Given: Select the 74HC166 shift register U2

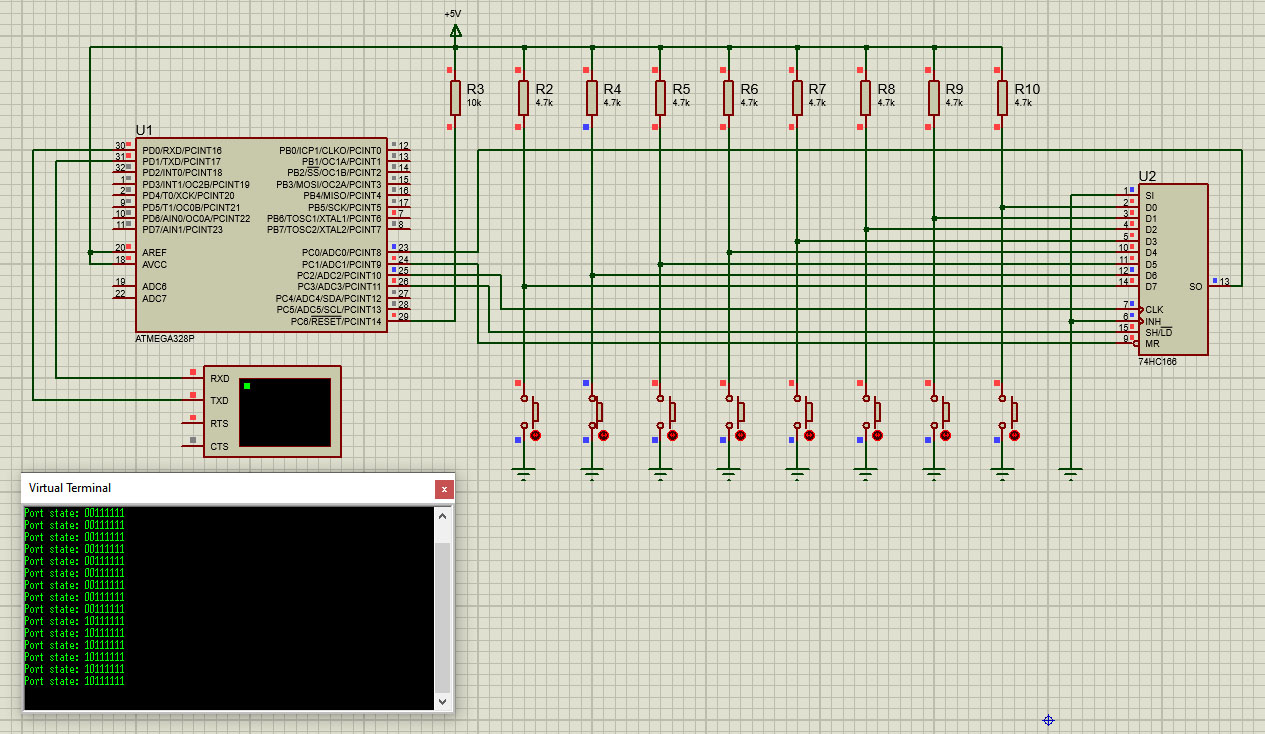Looking at the screenshot, I should 1172,268.
